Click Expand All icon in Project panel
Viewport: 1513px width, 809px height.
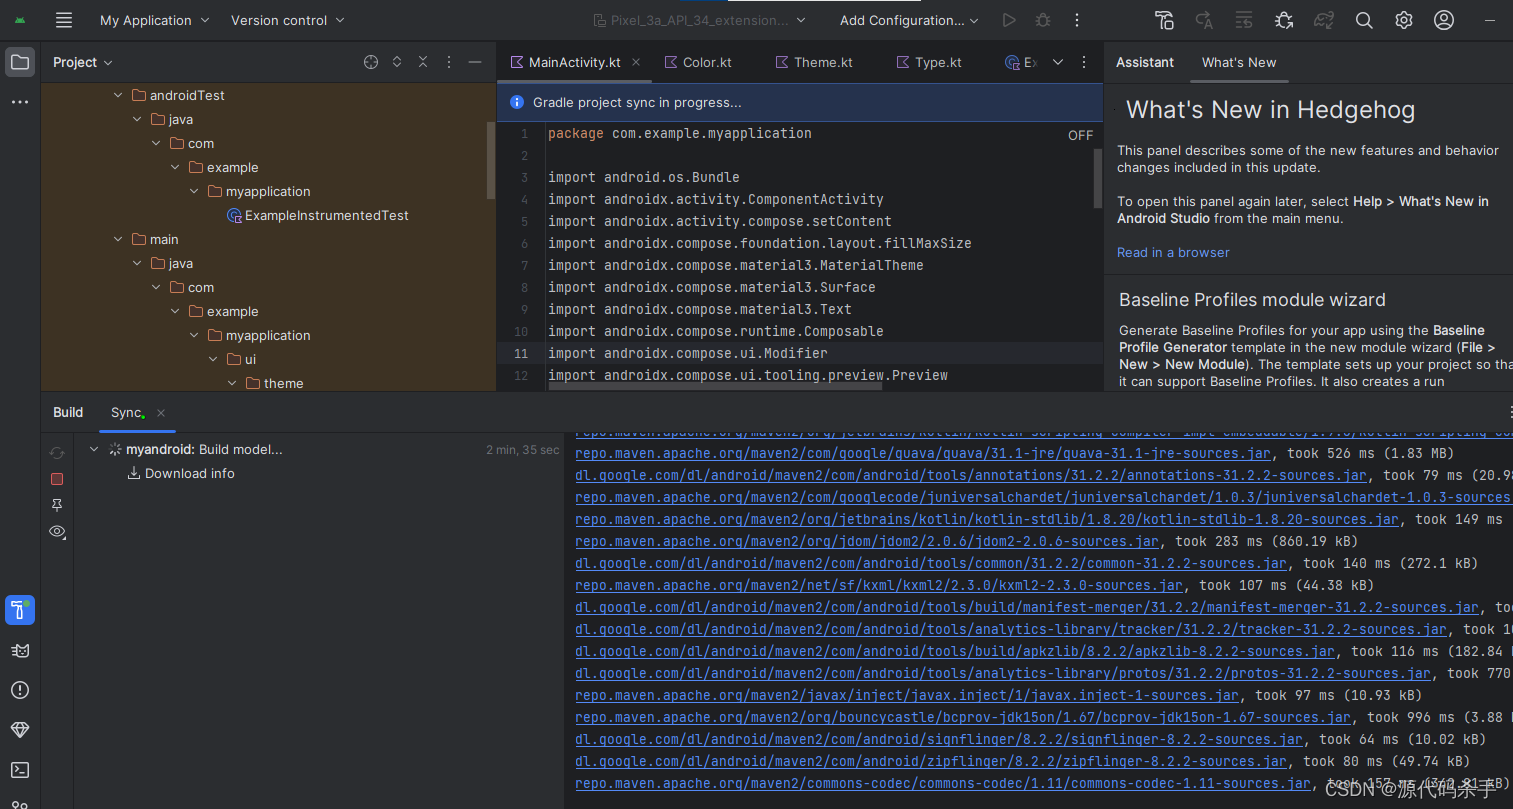tap(397, 62)
